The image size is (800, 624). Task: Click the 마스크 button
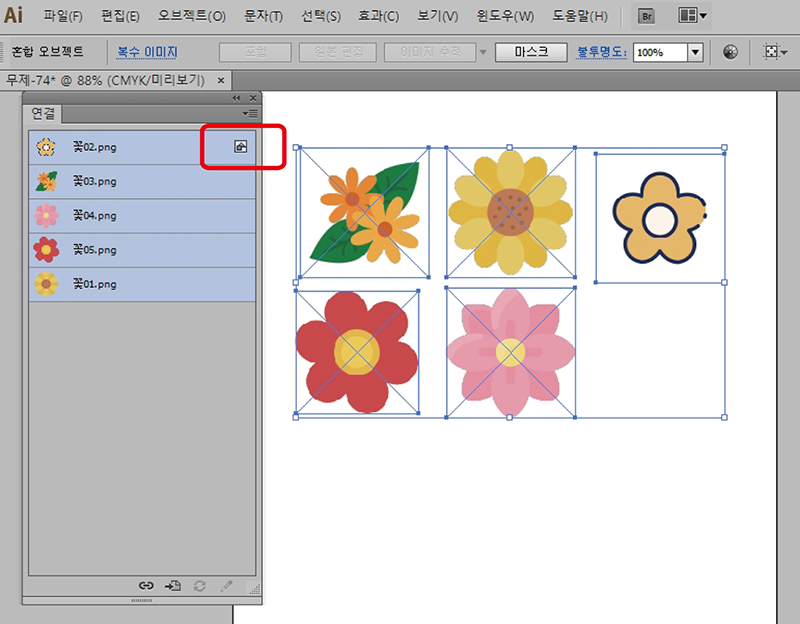click(x=531, y=52)
